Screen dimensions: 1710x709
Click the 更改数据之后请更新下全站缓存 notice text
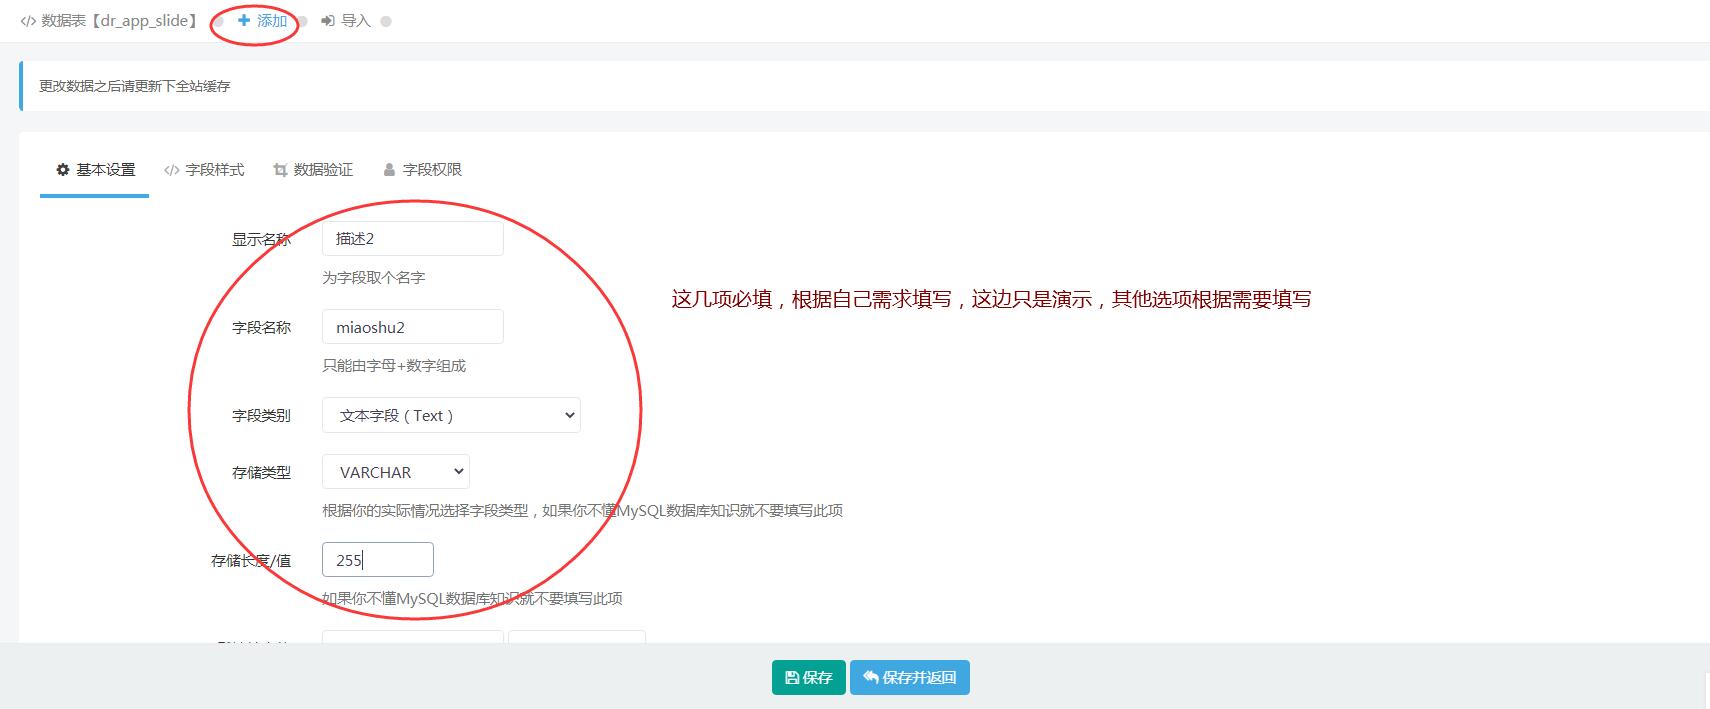click(x=135, y=86)
